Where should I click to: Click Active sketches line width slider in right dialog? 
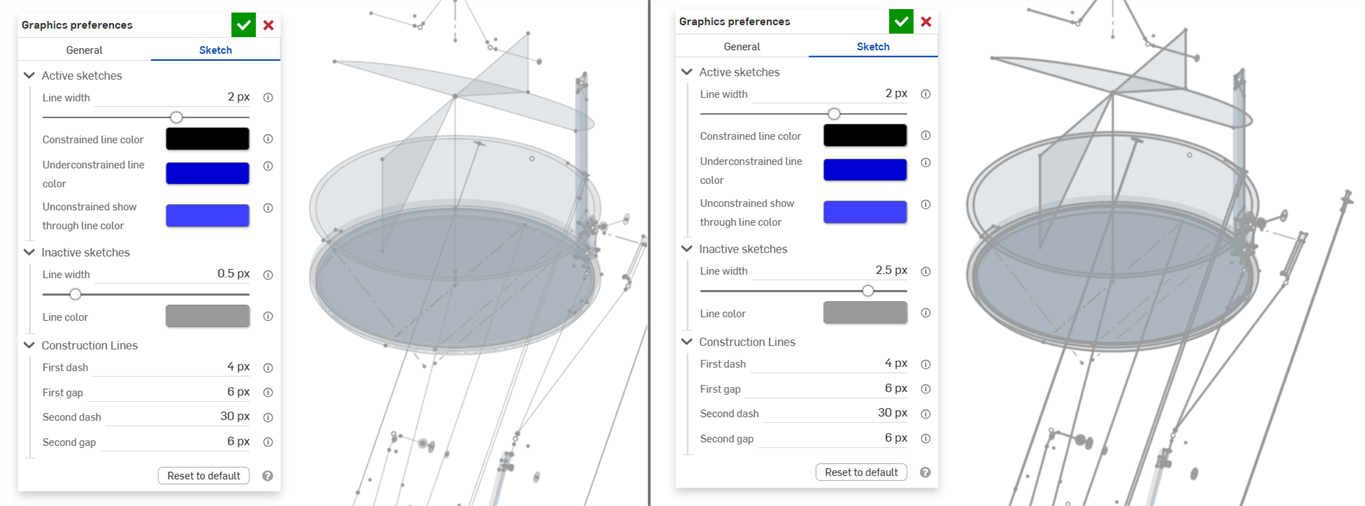coord(804,114)
